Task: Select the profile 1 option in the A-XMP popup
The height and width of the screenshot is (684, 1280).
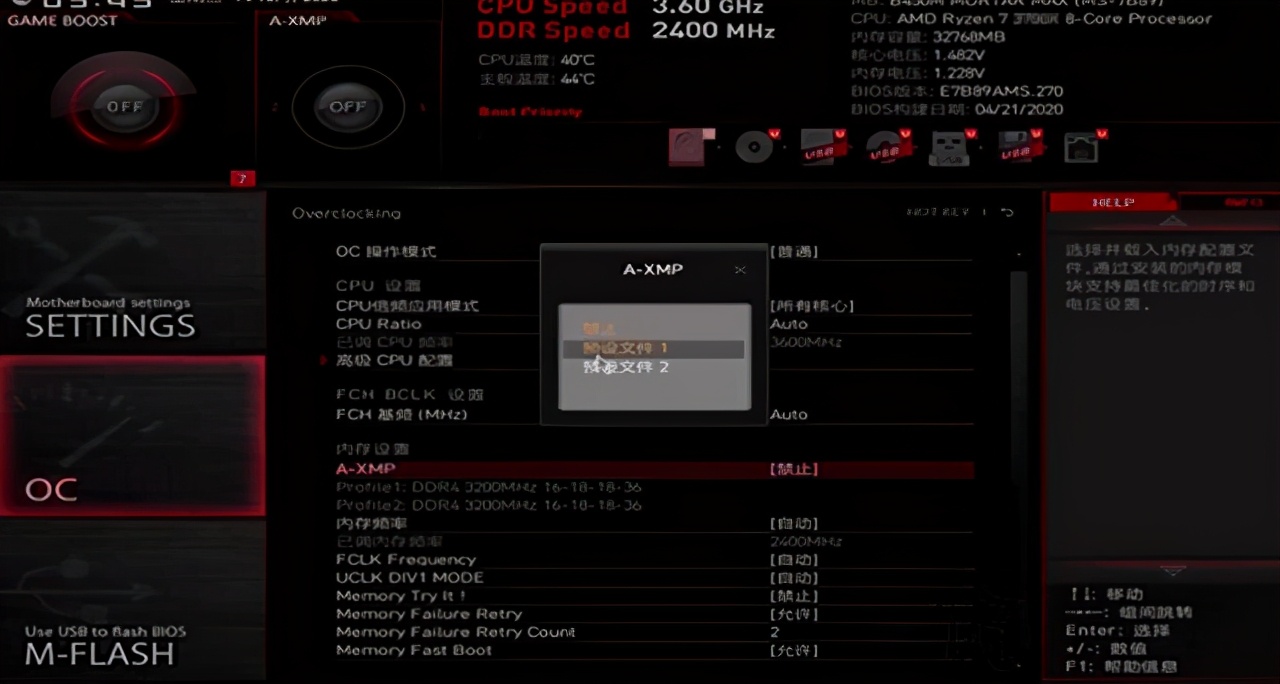Action: 653,348
